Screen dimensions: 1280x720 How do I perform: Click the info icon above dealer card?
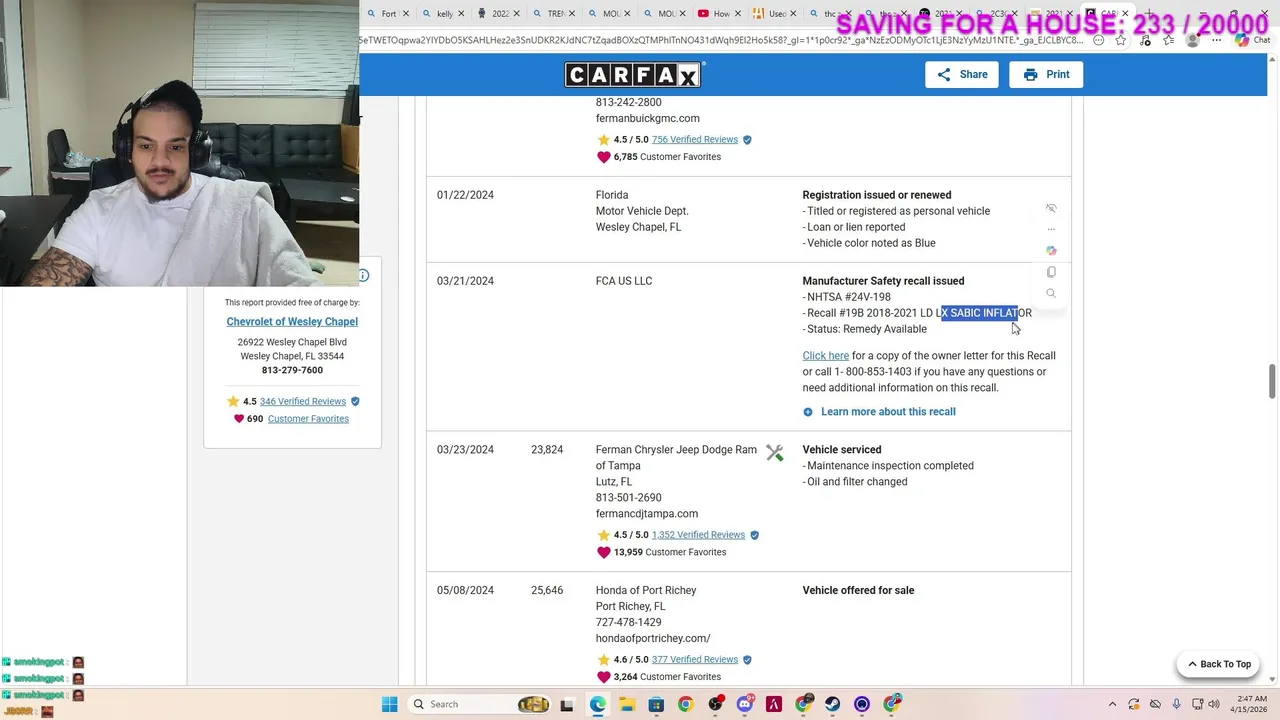(363, 275)
